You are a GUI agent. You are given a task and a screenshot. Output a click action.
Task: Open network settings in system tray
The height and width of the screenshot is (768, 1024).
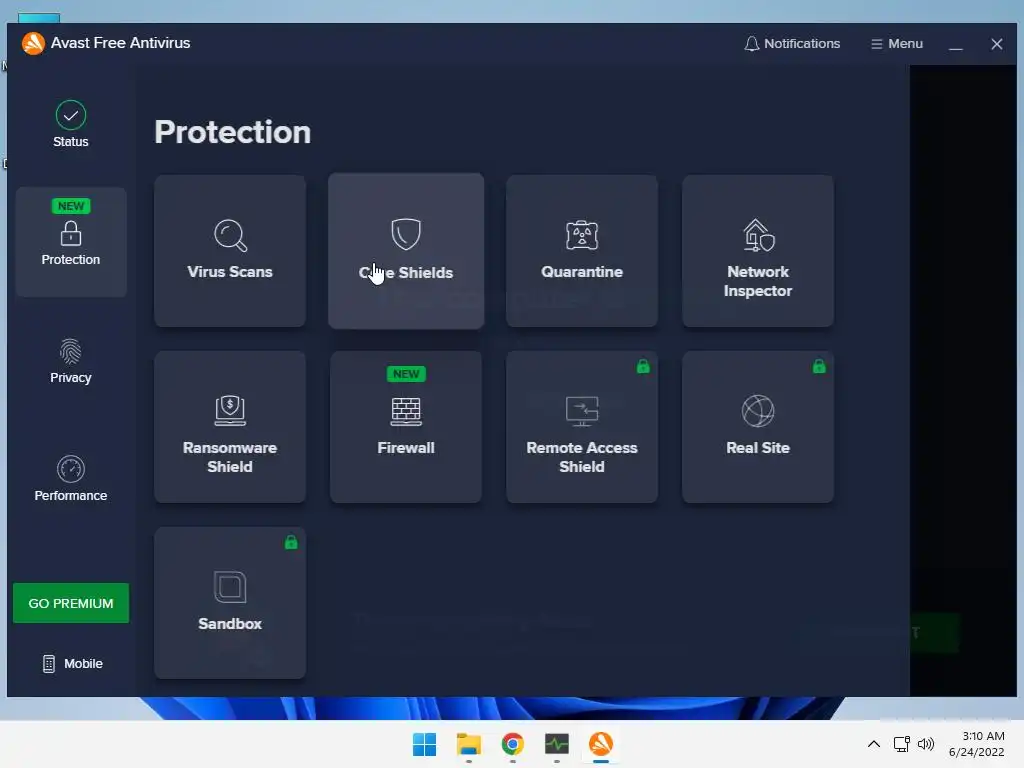pyautogui.click(x=902, y=744)
